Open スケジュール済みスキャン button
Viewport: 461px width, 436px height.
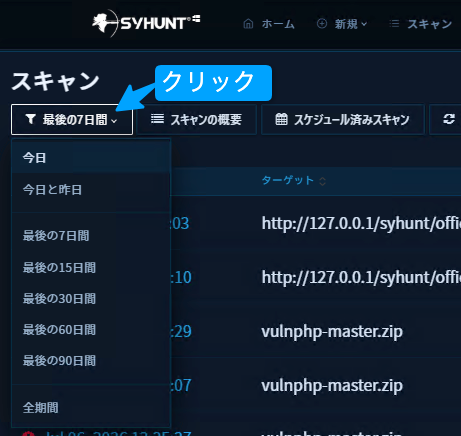click(343, 119)
